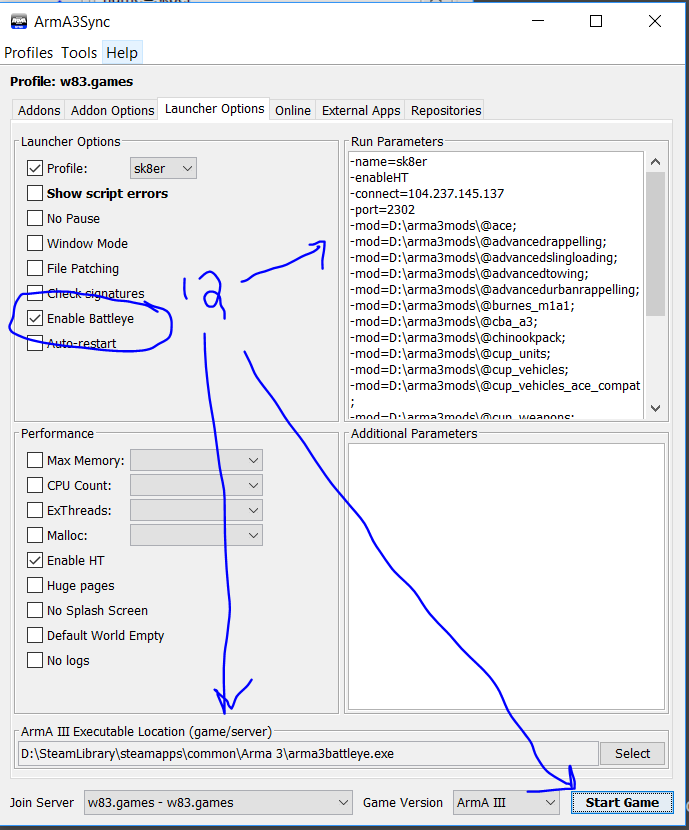Image resolution: width=689 pixels, height=830 pixels.
Task: Toggle Enable Battleye checkbox
Action: (35, 318)
